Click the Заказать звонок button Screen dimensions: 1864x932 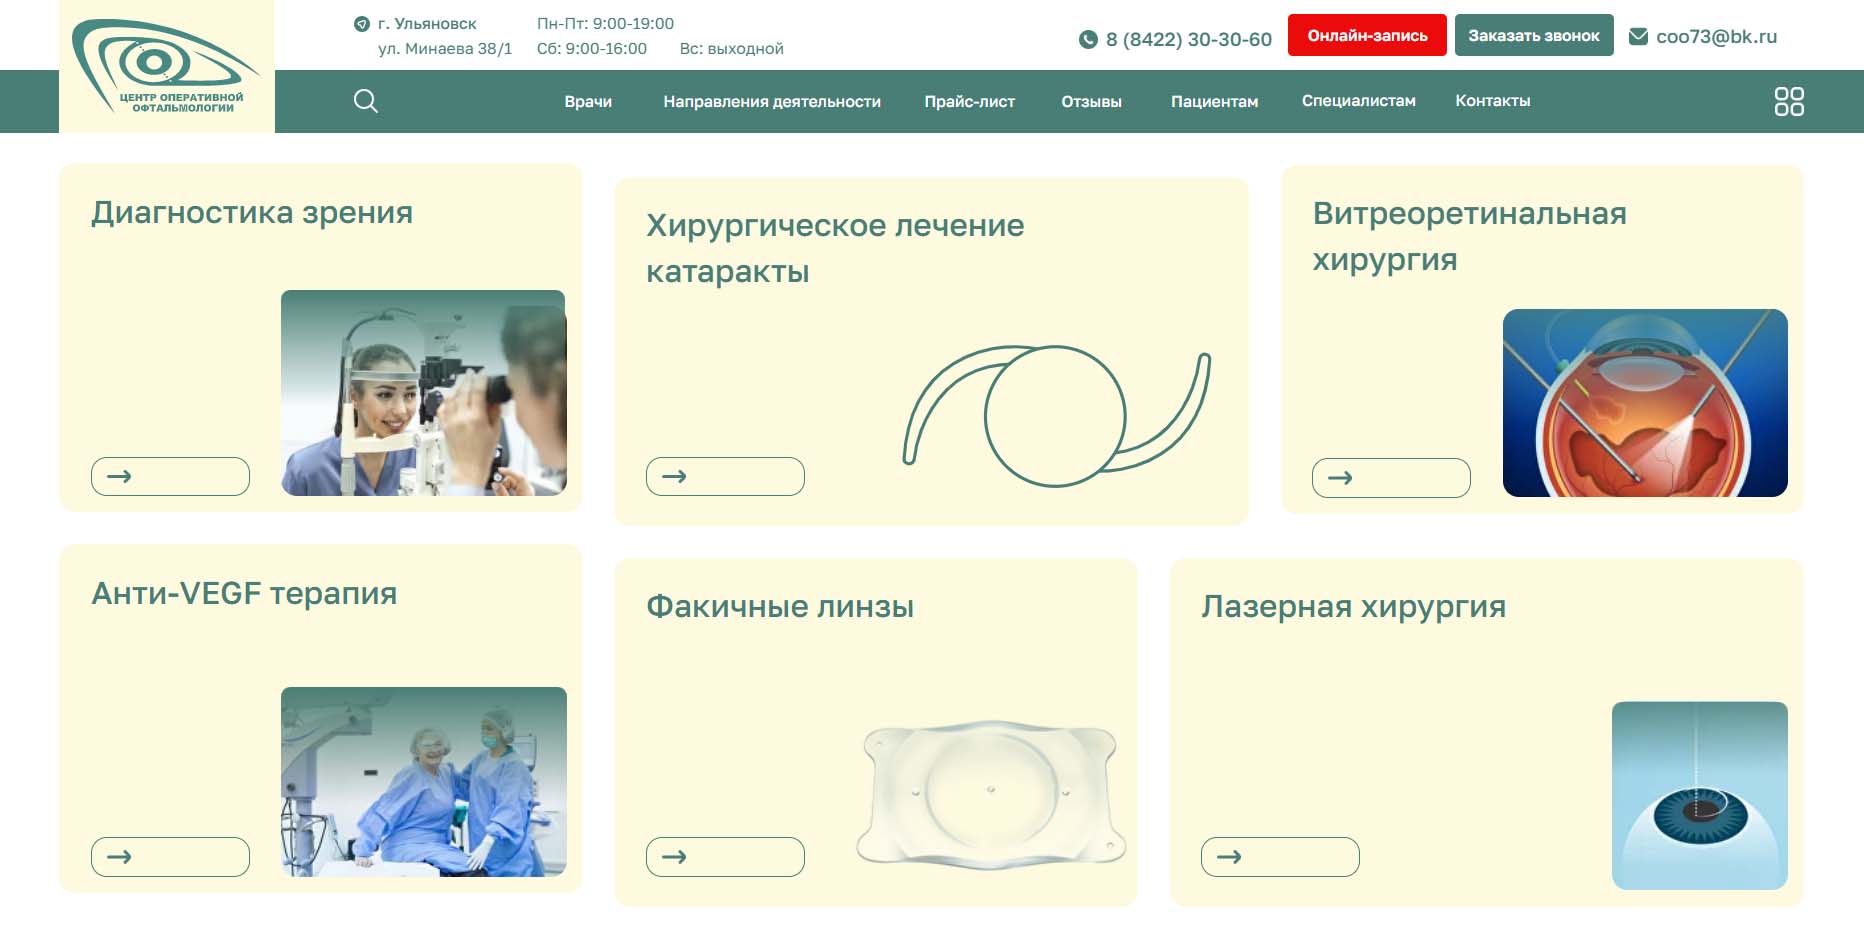point(1534,35)
